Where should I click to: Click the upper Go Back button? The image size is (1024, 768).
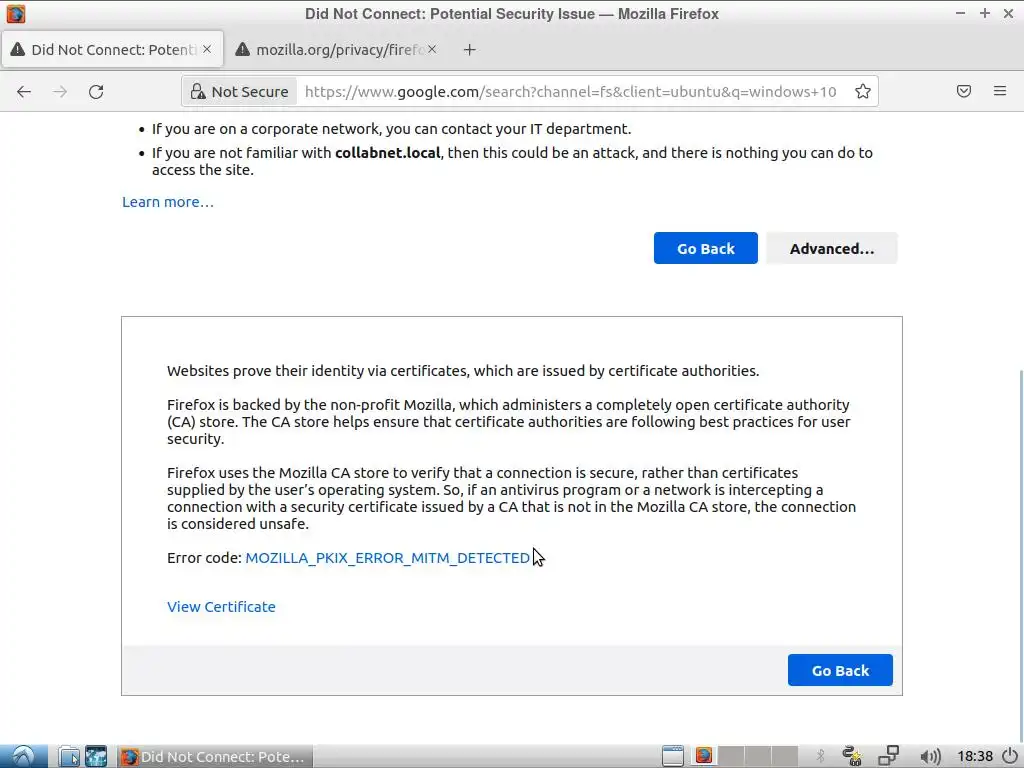pyautogui.click(x=705, y=248)
